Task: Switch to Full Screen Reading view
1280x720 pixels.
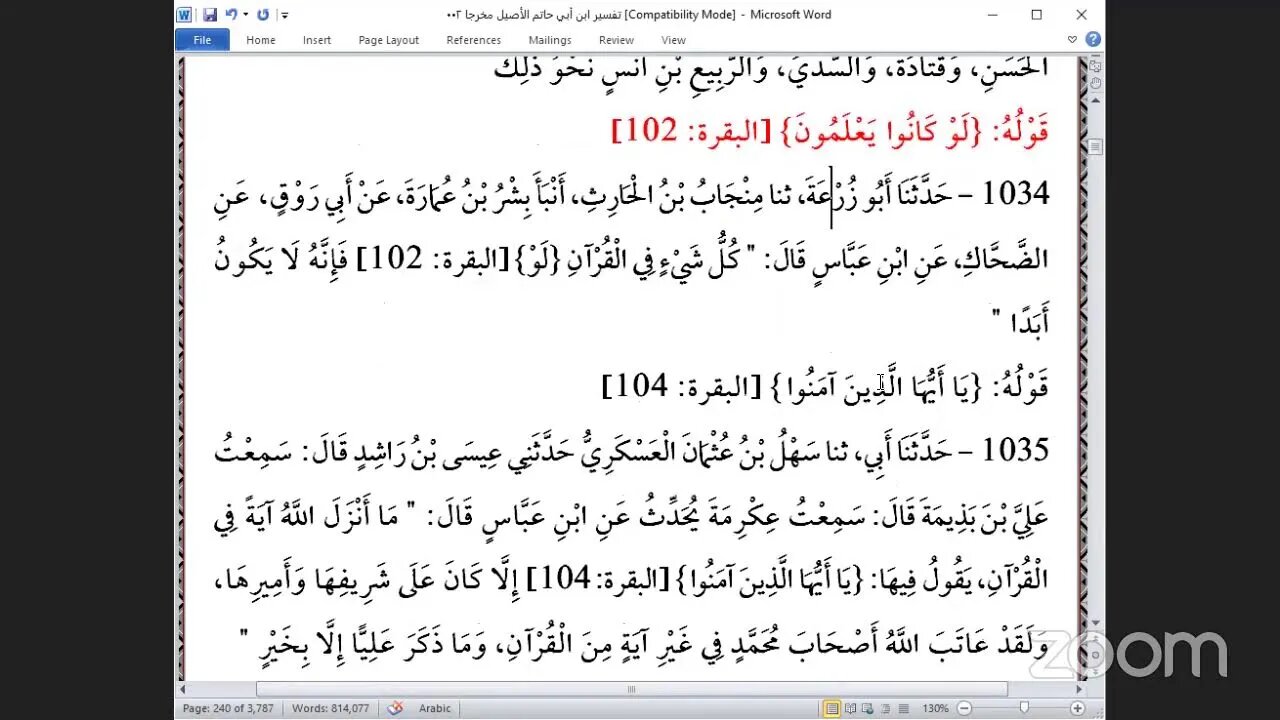Action: (850, 708)
